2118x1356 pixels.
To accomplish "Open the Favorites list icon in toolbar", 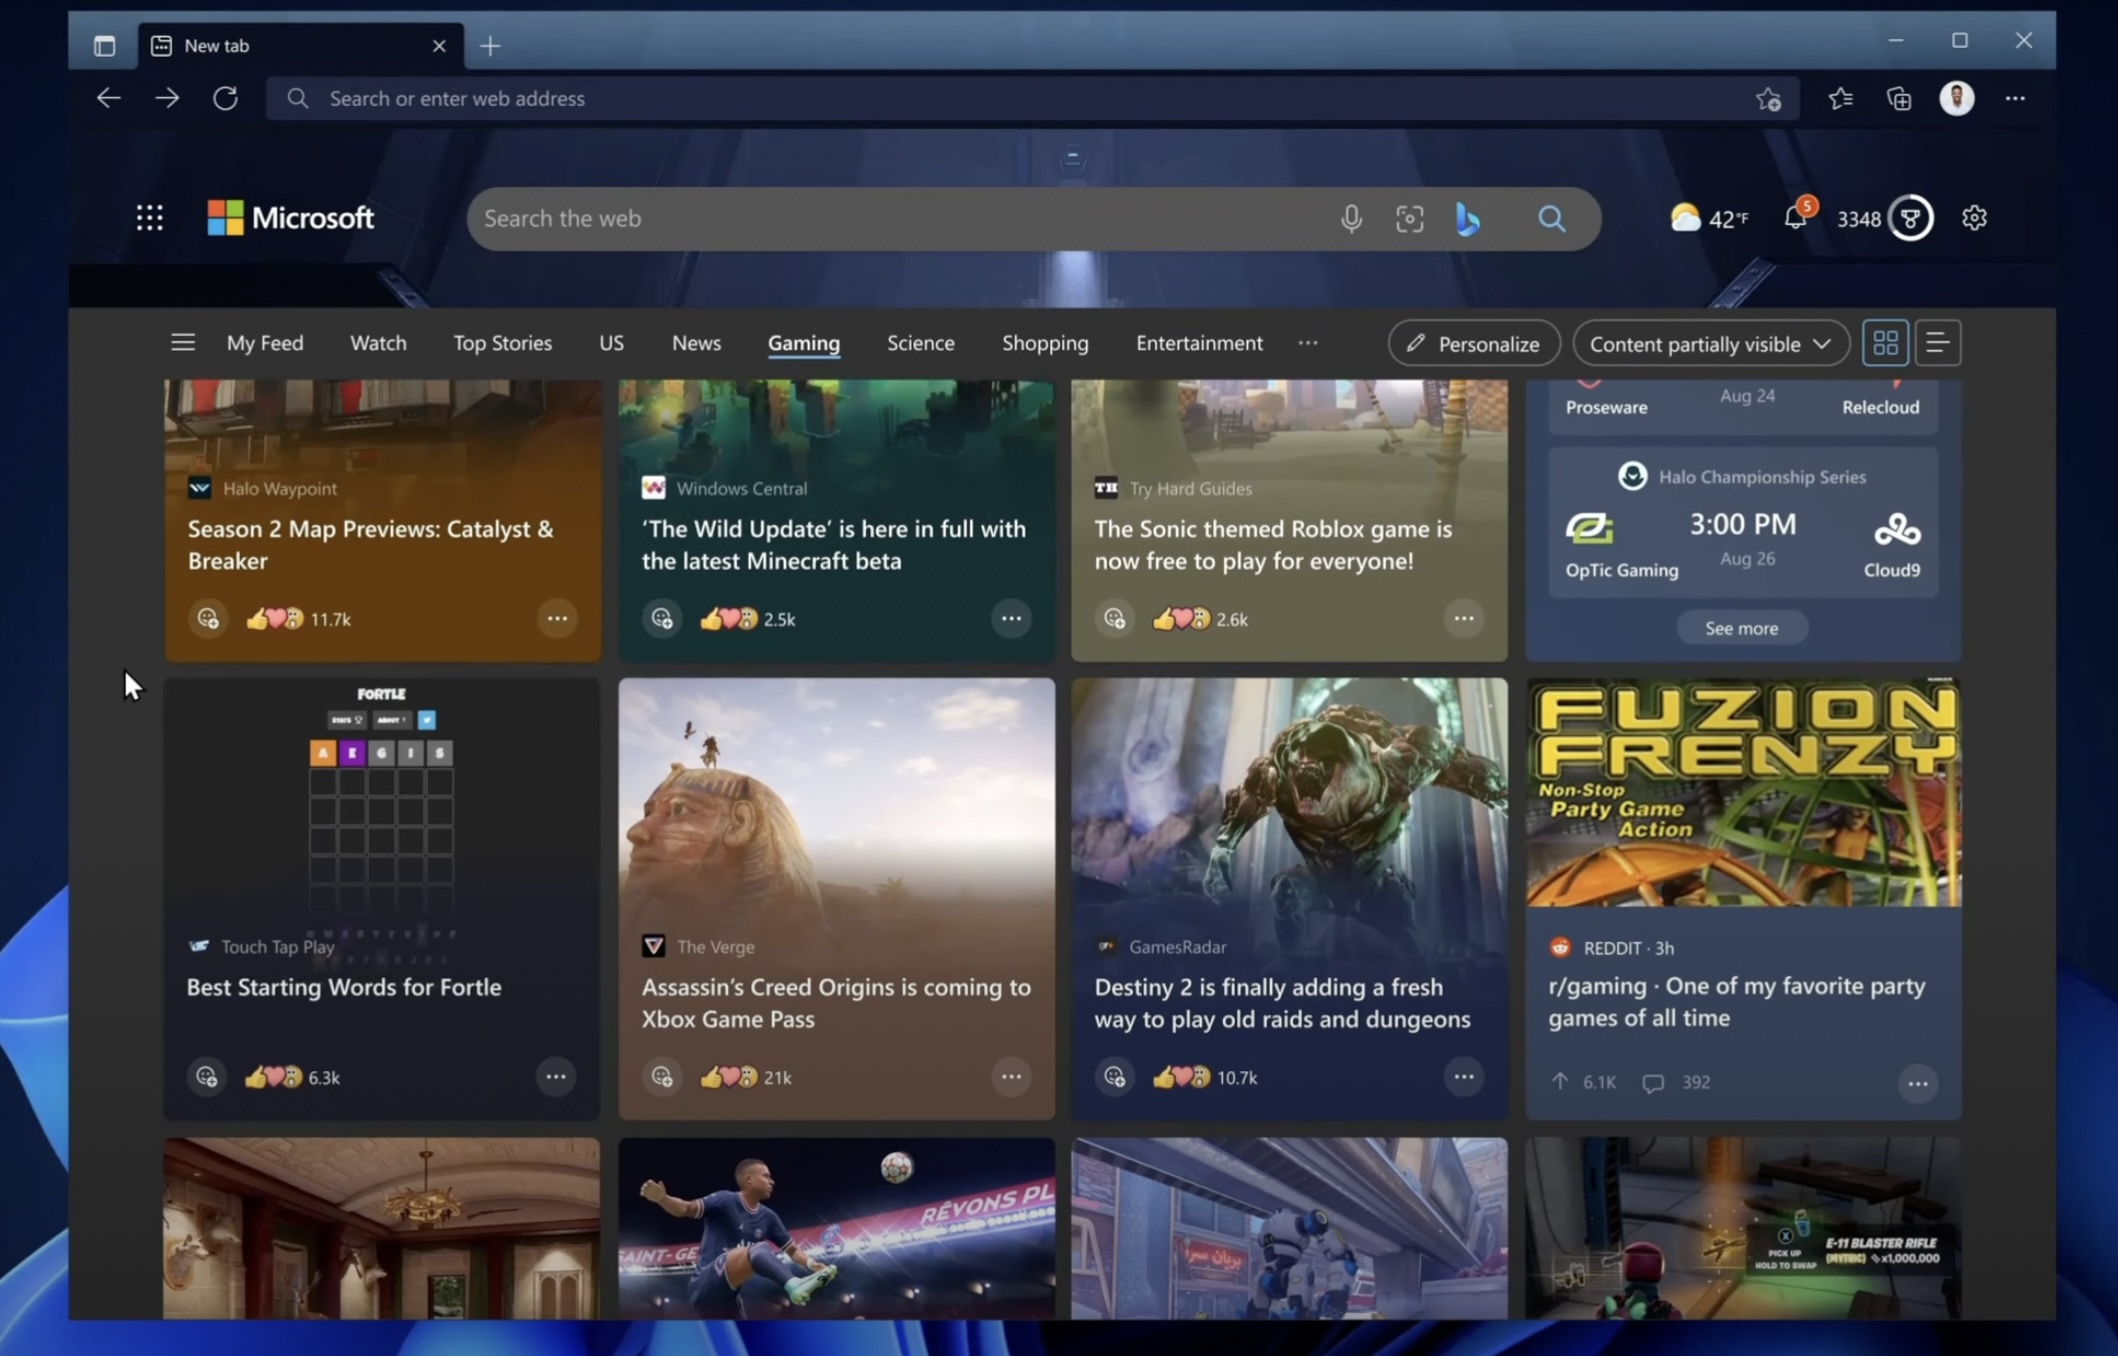I will tap(1840, 98).
